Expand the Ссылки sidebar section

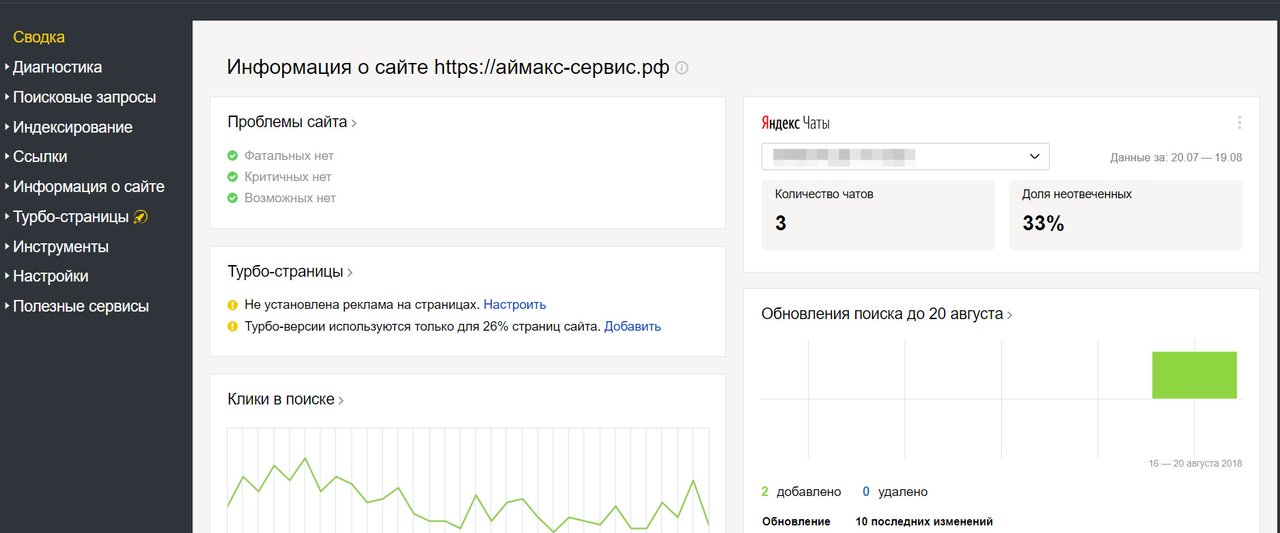coord(40,157)
